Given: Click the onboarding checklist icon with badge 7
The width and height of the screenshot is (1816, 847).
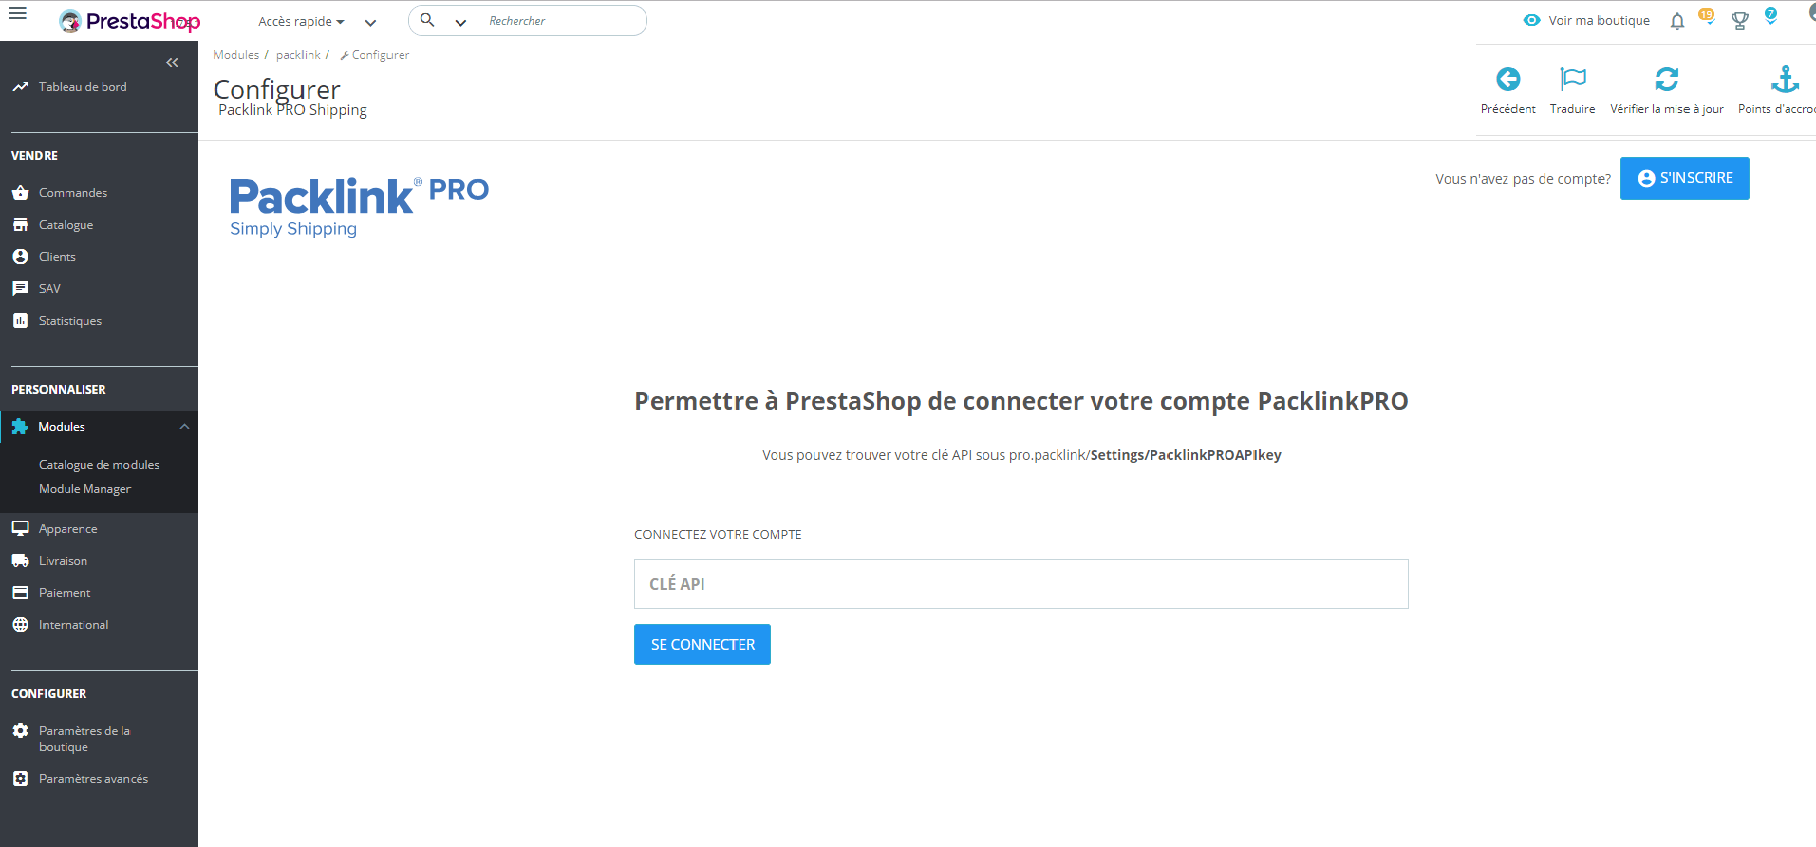Looking at the screenshot, I should point(1770,20).
